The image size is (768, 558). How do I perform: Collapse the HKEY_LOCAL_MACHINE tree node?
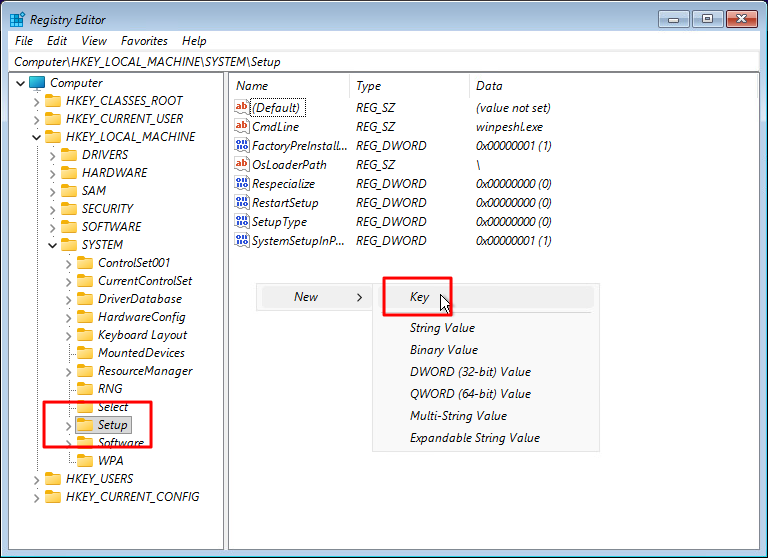(37, 137)
